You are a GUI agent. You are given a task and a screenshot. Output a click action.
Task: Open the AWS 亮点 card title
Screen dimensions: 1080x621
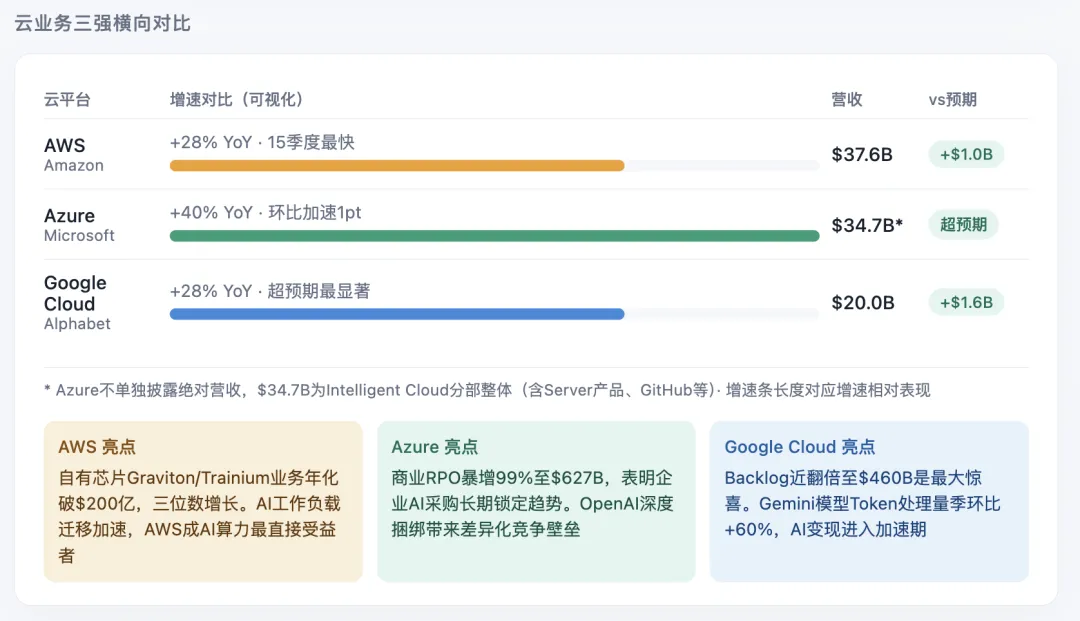(97, 447)
